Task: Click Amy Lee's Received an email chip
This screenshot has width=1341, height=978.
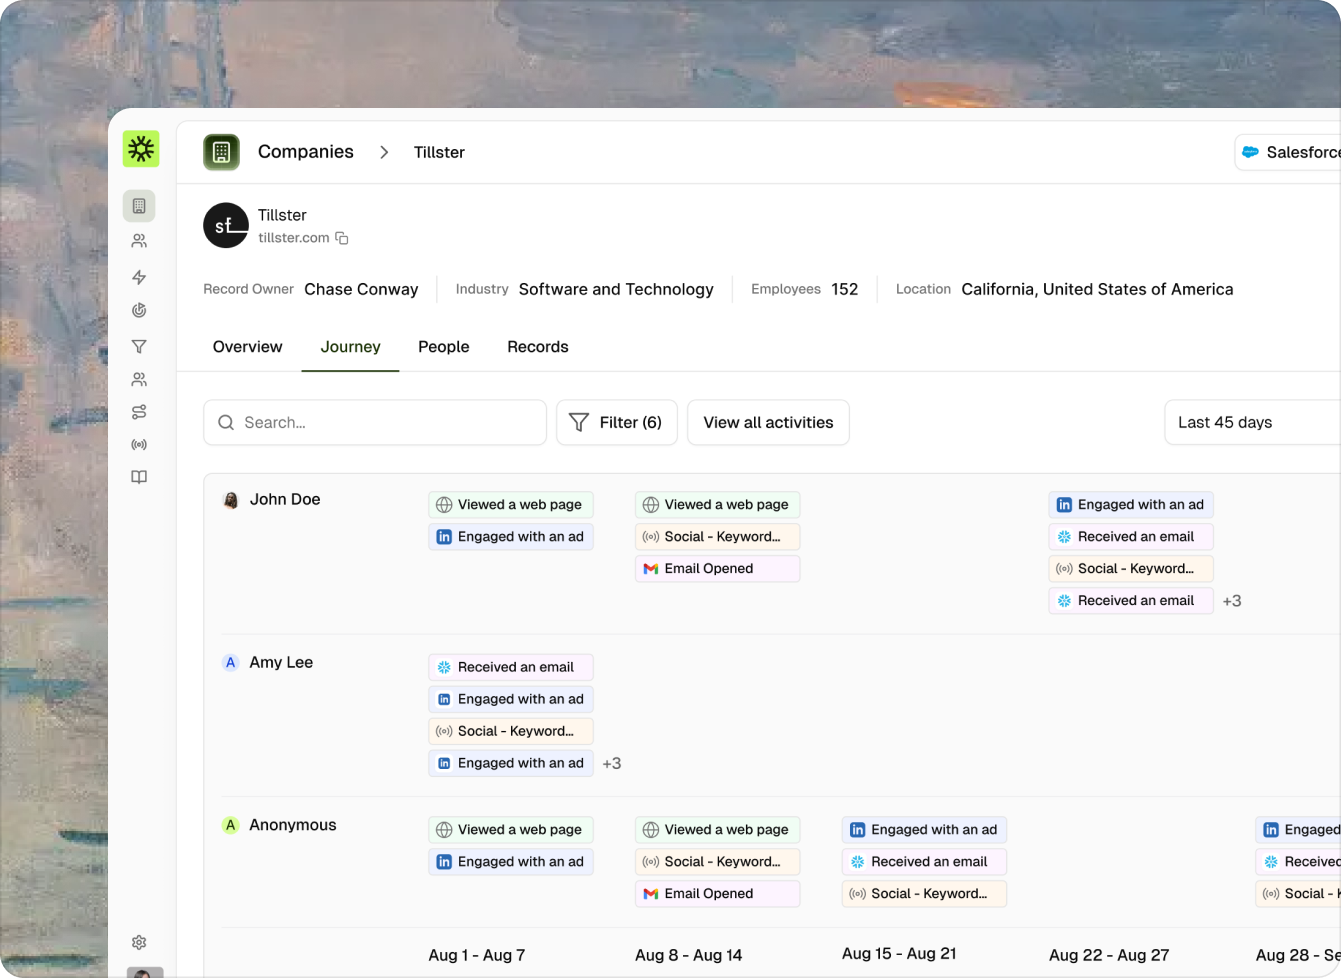Action: pyautogui.click(x=511, y=668)
